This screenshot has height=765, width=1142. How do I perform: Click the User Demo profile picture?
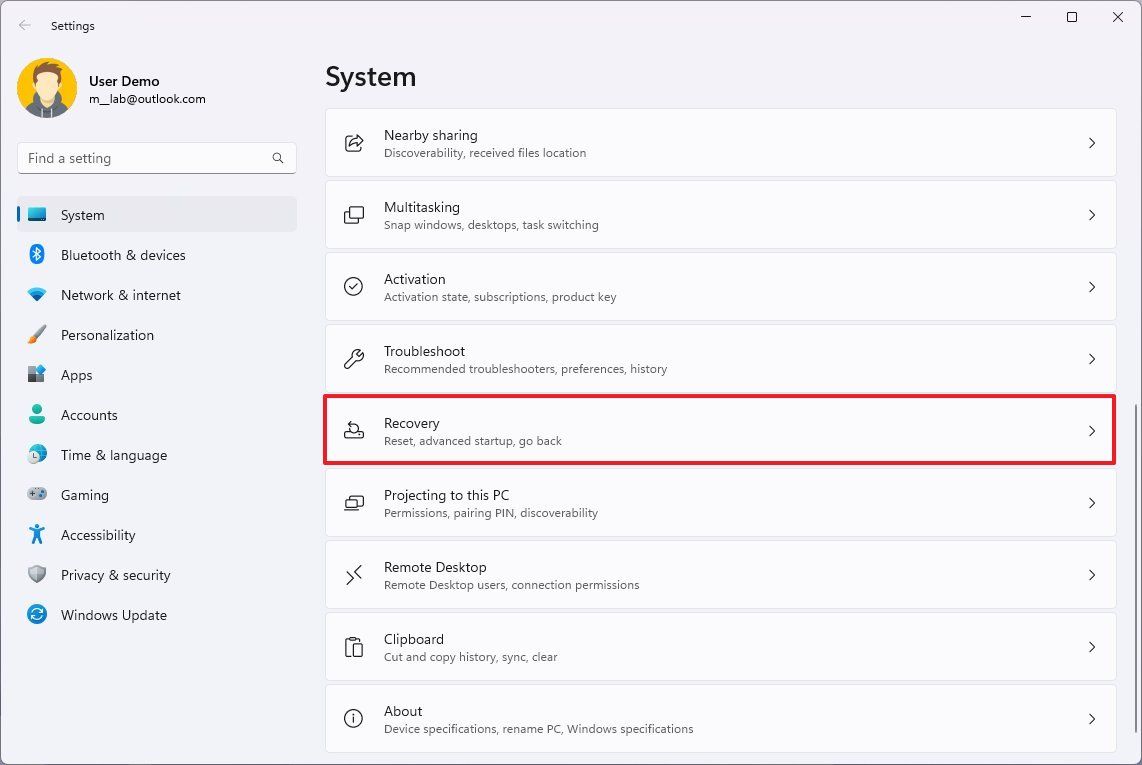[47, 88]
